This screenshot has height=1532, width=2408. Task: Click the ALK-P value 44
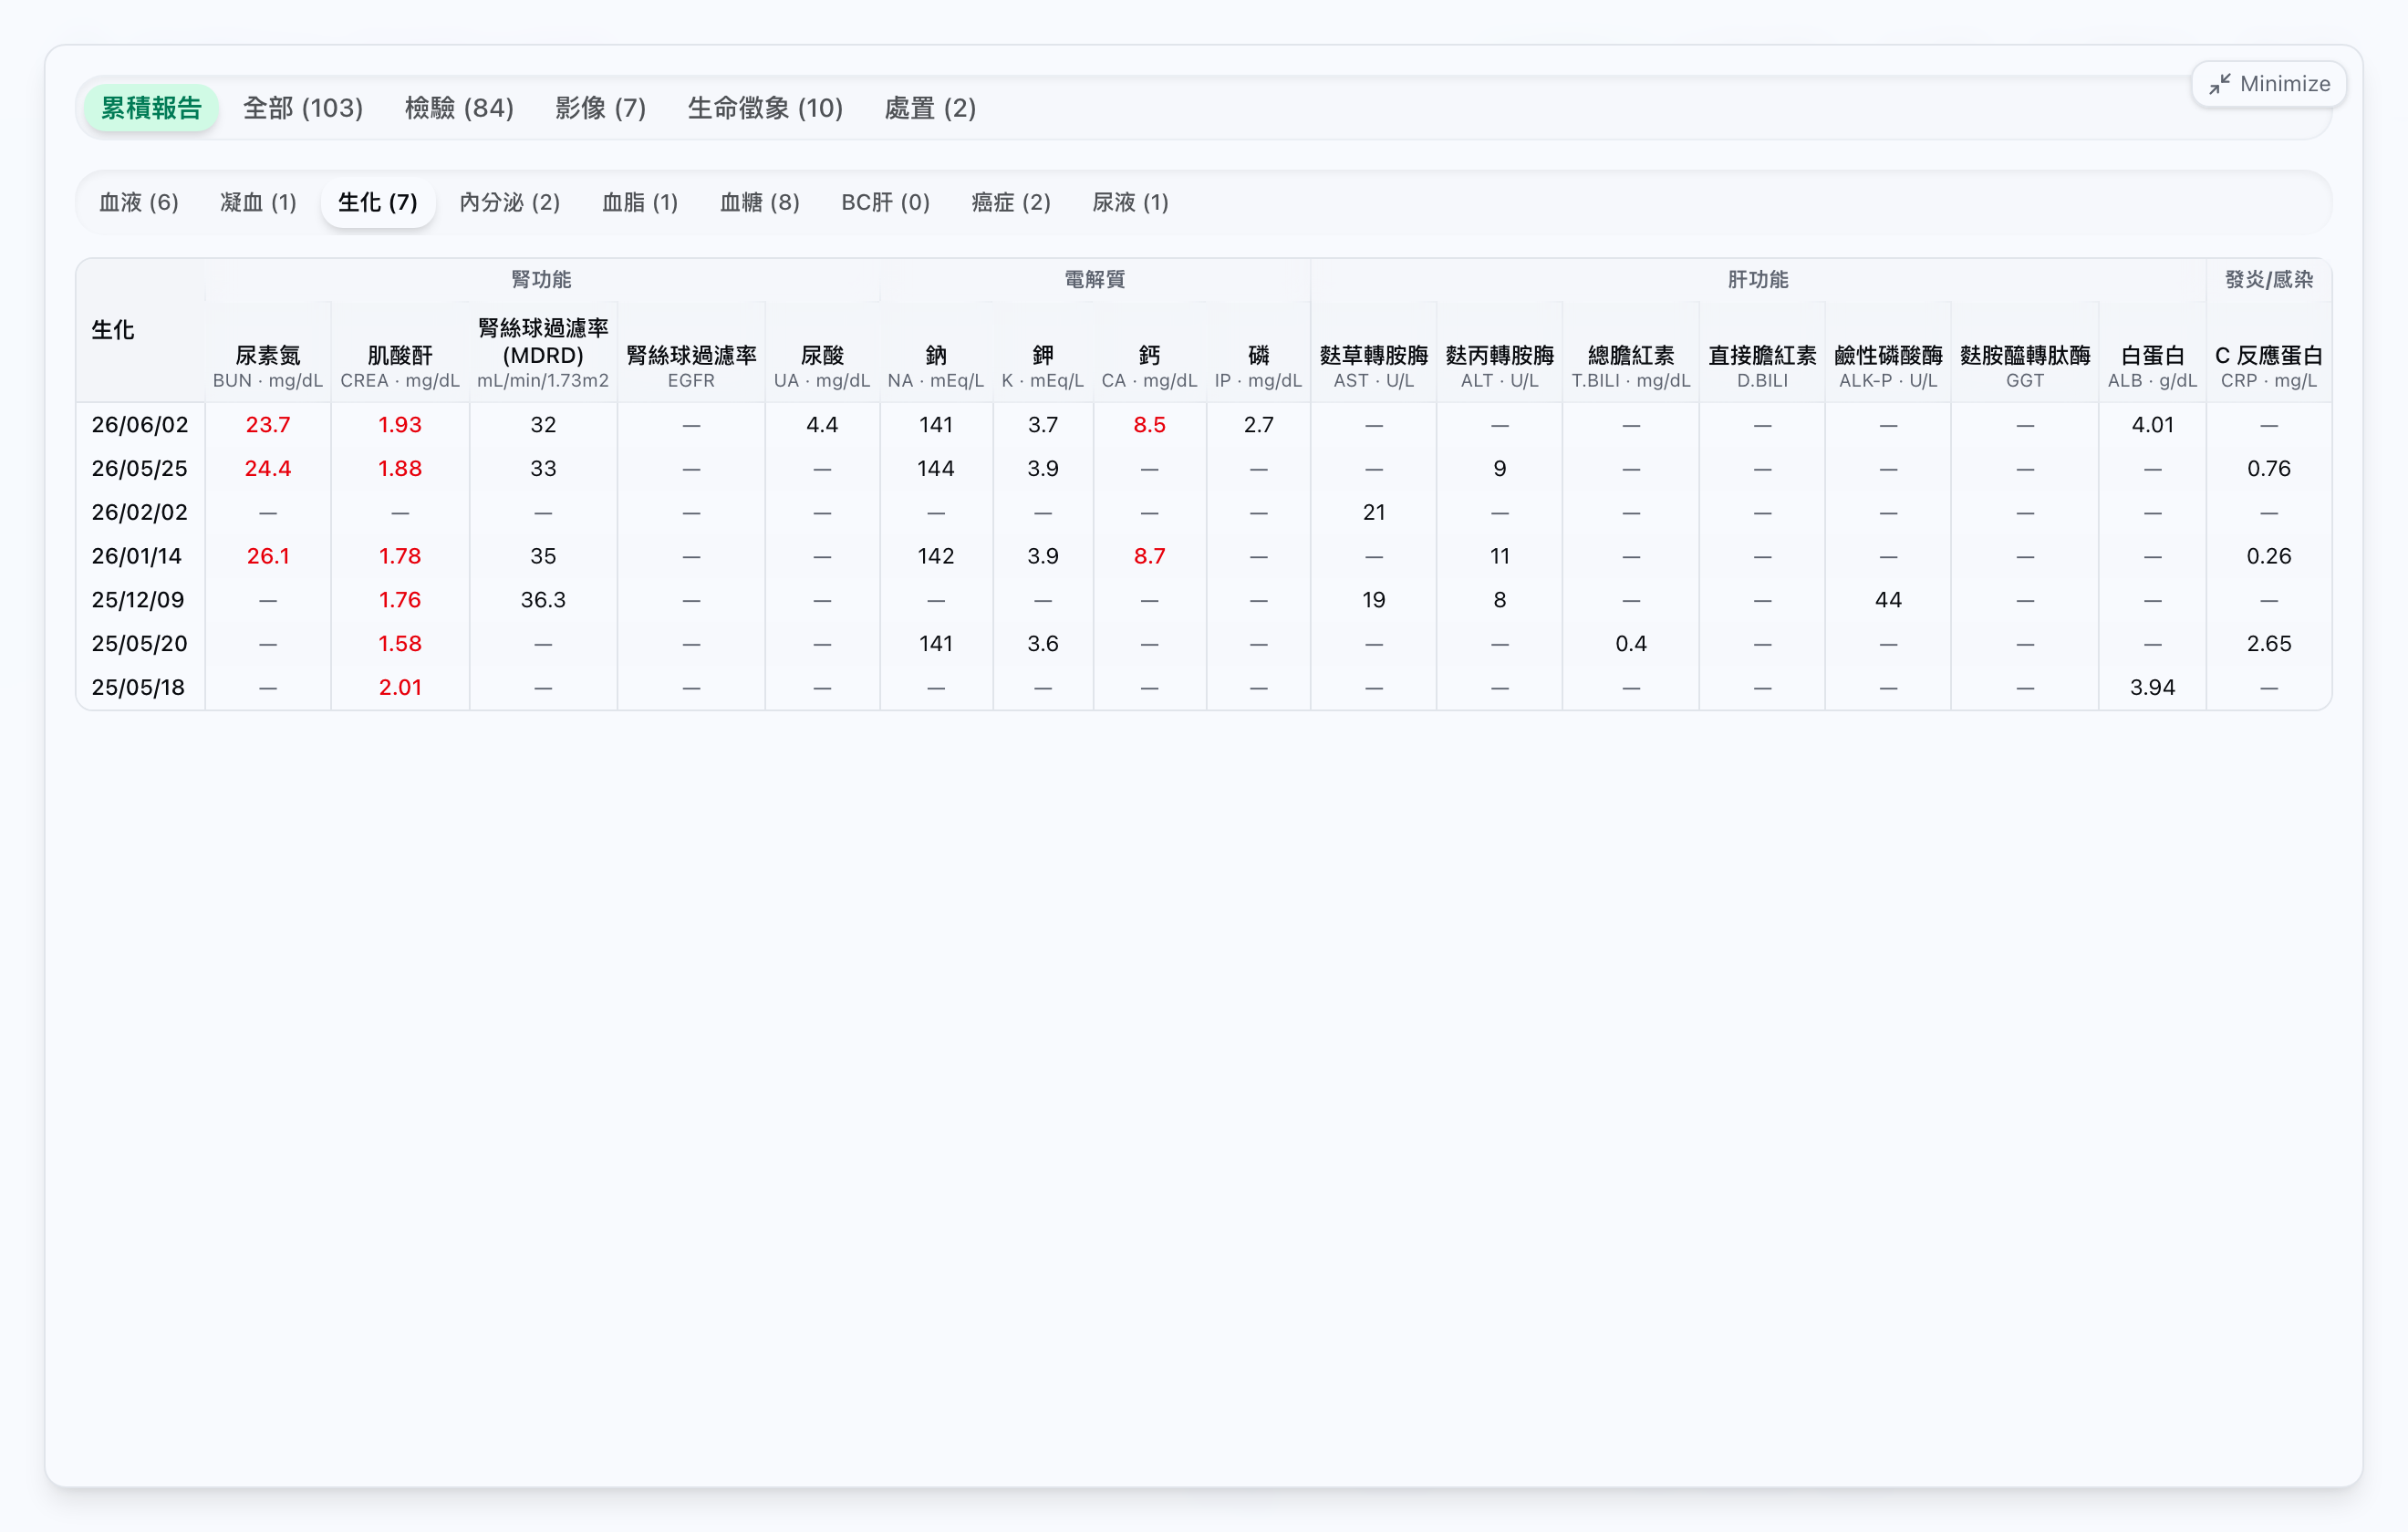click(x=1889, y=600)
